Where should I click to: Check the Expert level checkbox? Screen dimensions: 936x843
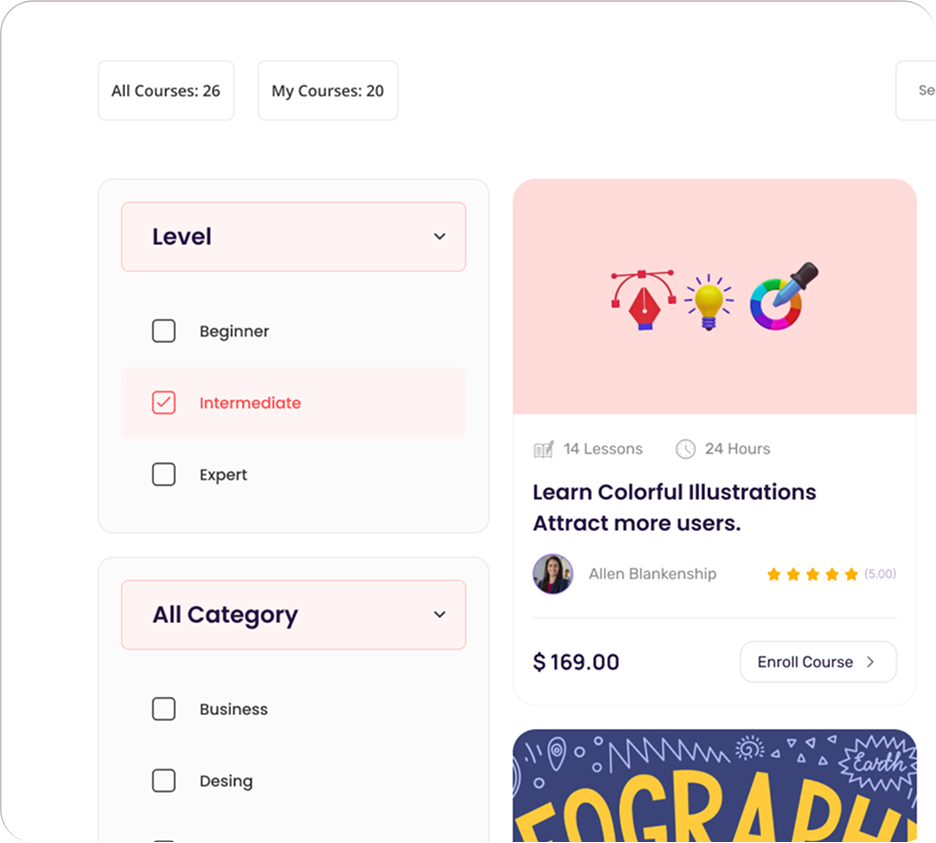point(164,475)
